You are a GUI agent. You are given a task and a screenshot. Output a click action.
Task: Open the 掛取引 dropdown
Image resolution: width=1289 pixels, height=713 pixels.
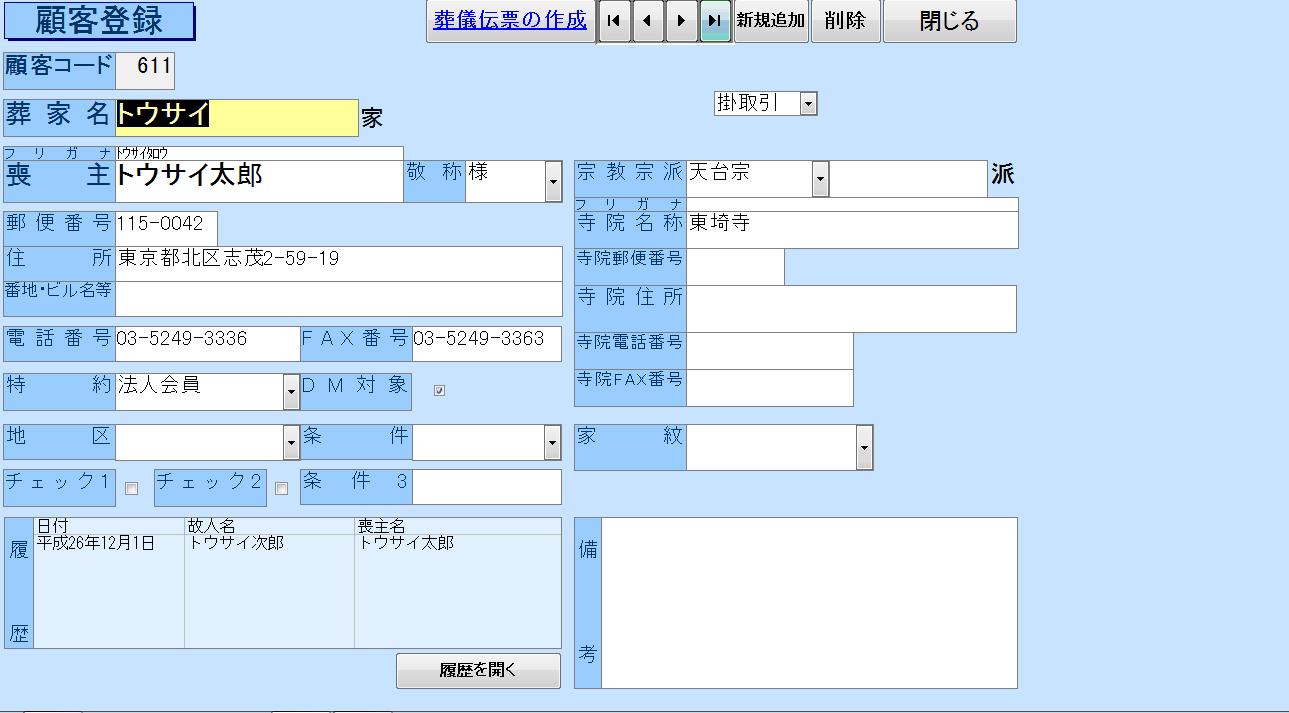(808, 103)
